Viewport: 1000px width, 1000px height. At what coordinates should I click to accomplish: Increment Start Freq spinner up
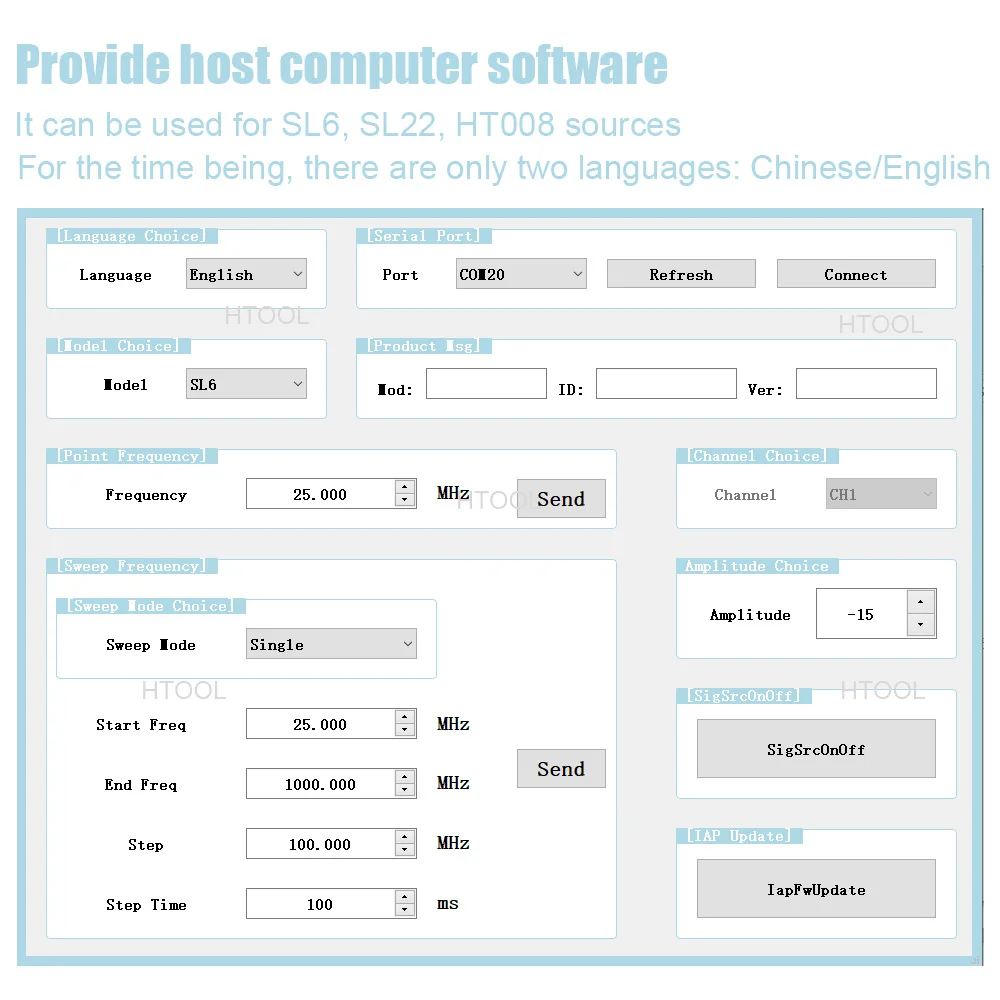tap(404, 716)
